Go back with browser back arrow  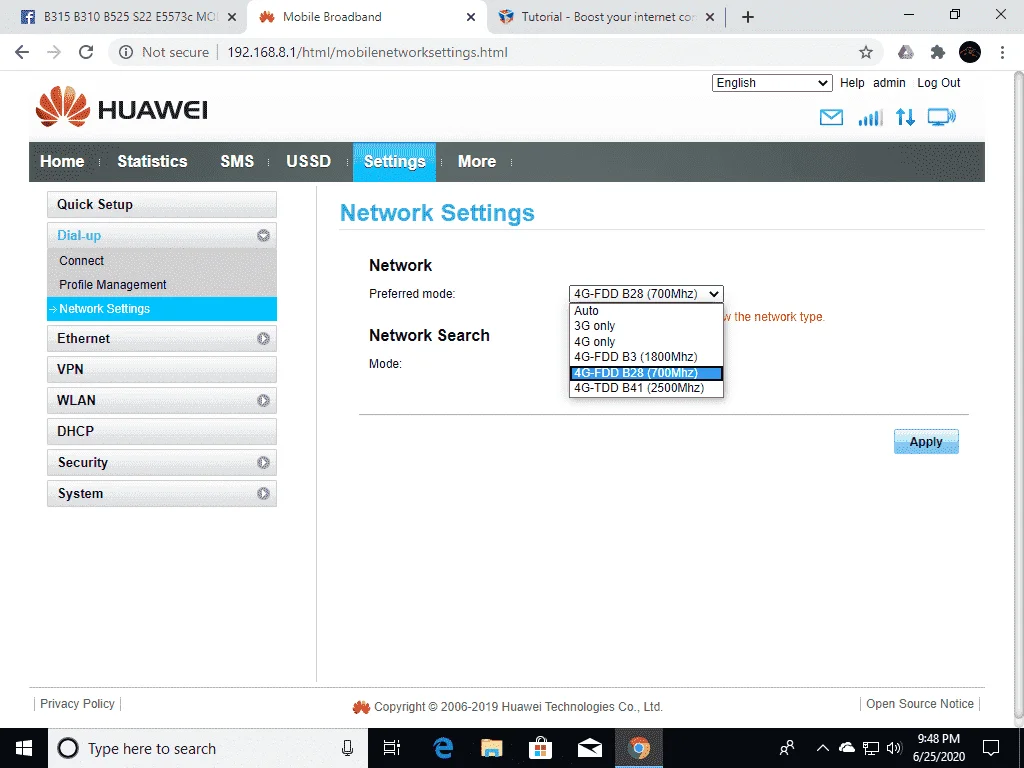[x=22, y=52]
